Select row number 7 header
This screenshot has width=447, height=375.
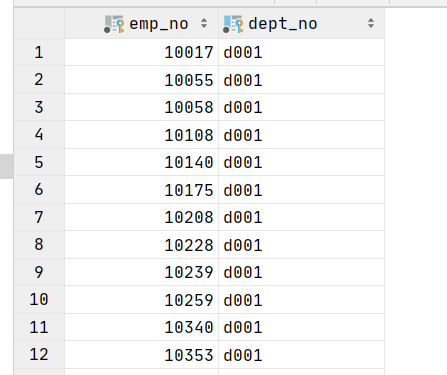[x=39, y=217]
